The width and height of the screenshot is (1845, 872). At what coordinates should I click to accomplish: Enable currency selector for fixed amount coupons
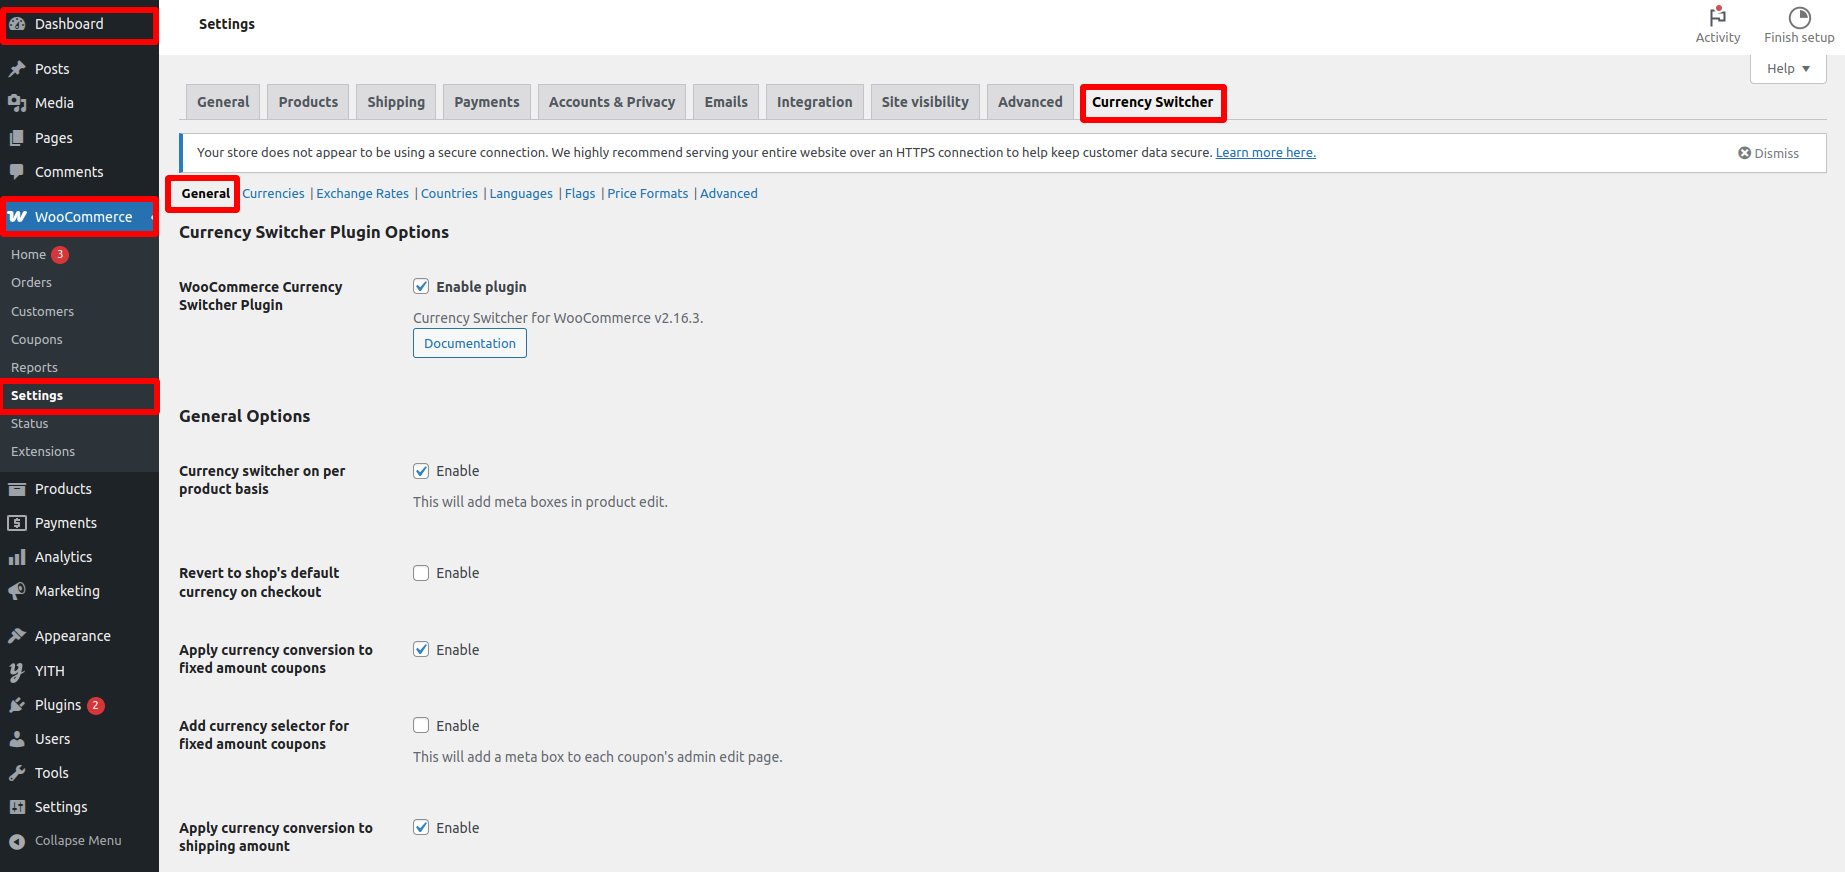click(421, 726)
